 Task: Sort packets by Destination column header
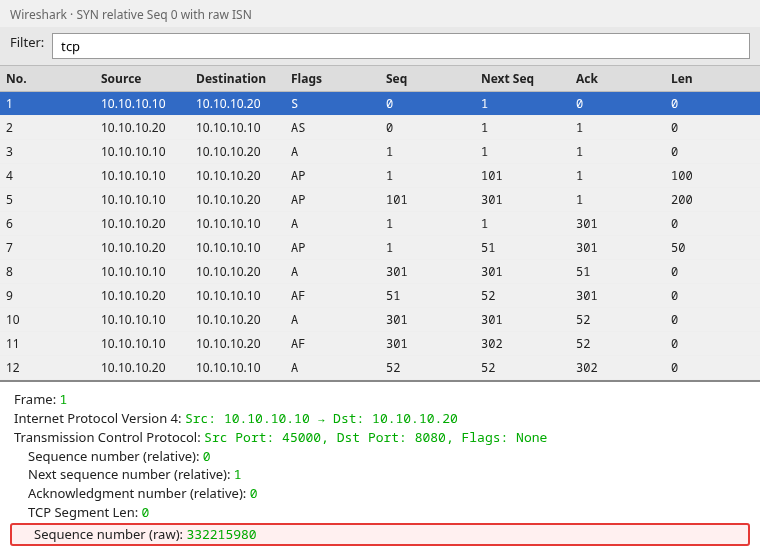pyautogui.click(x=231, y=79)
